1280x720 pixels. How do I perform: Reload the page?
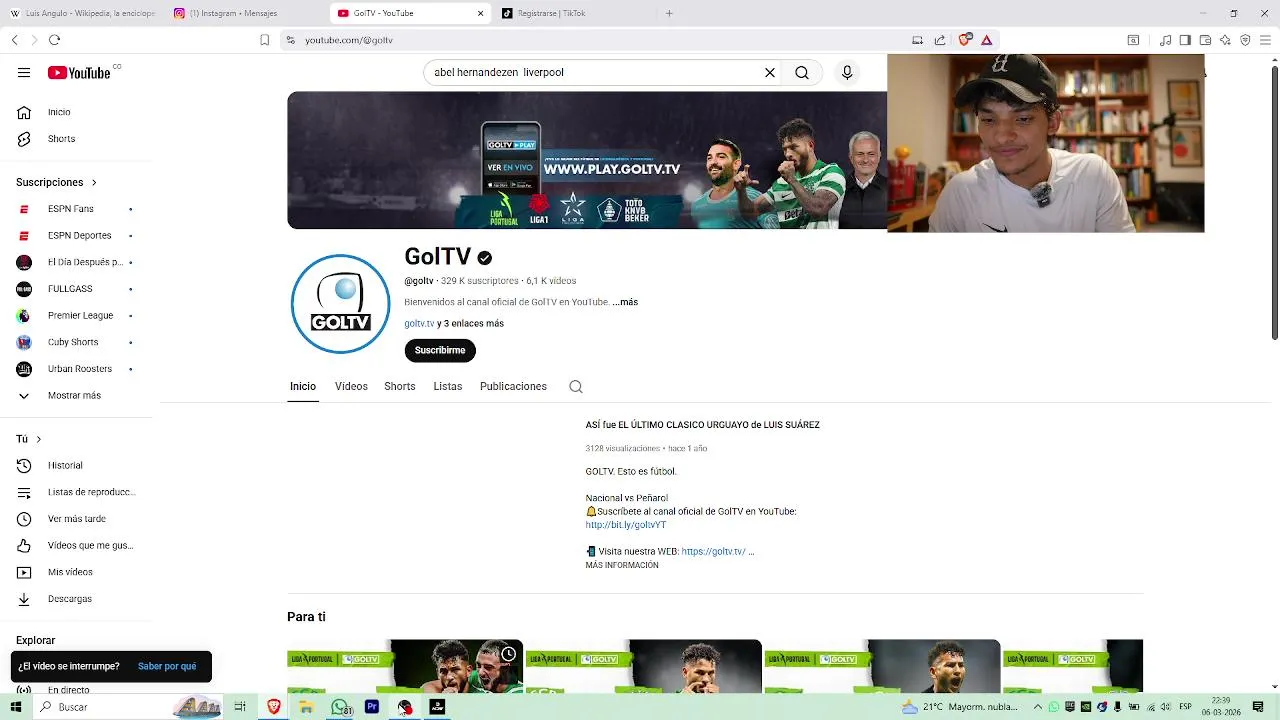coord(54,40)
